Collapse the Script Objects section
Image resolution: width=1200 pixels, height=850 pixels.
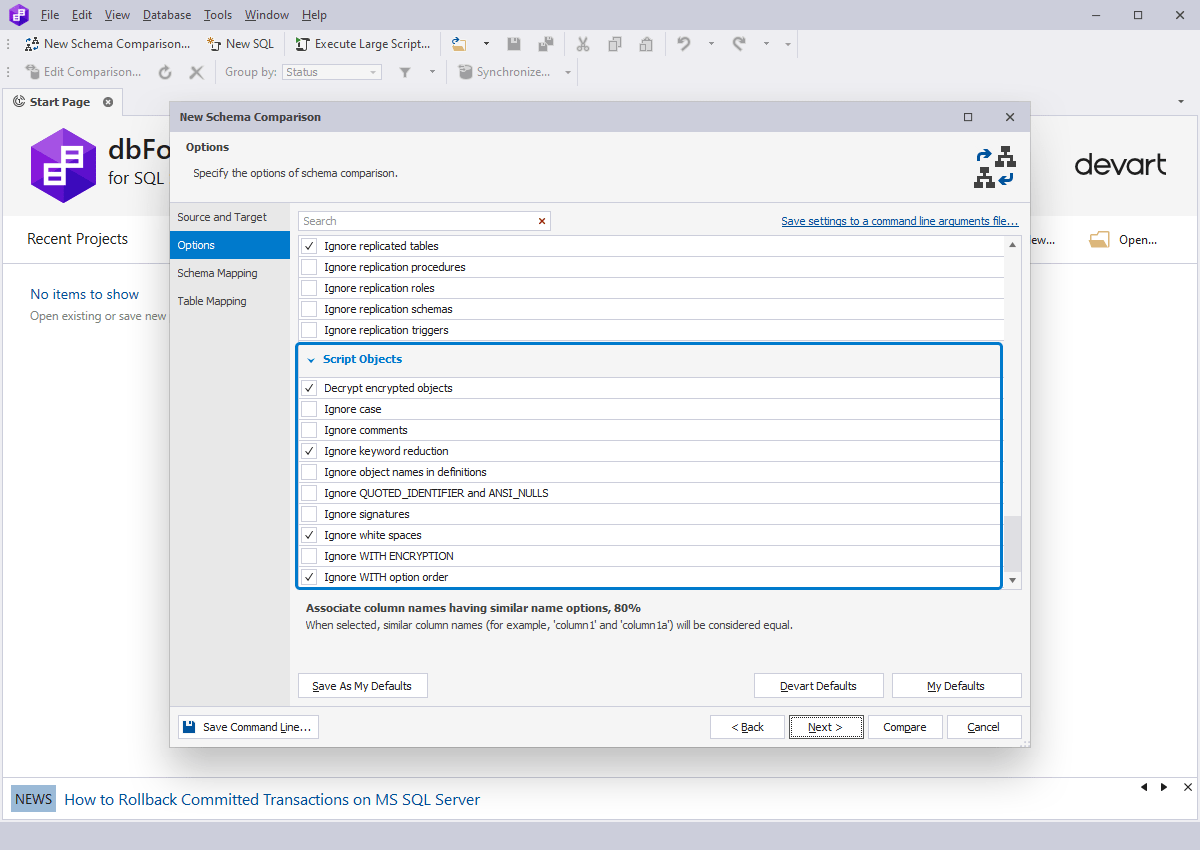coord(311,359)
